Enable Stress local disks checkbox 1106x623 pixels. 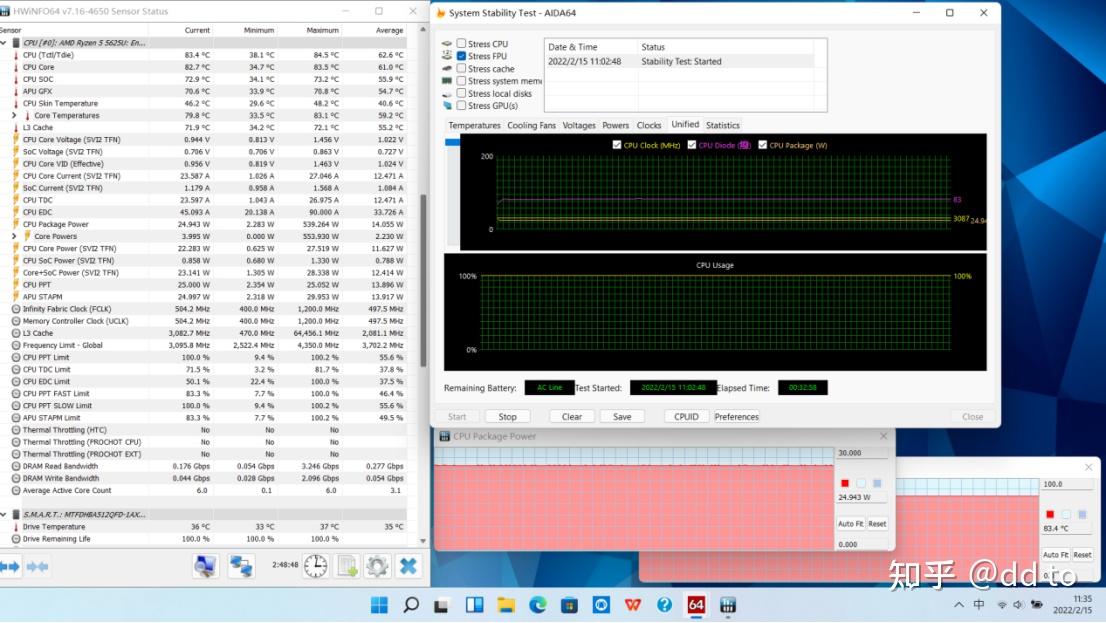[x=461, y=93]
